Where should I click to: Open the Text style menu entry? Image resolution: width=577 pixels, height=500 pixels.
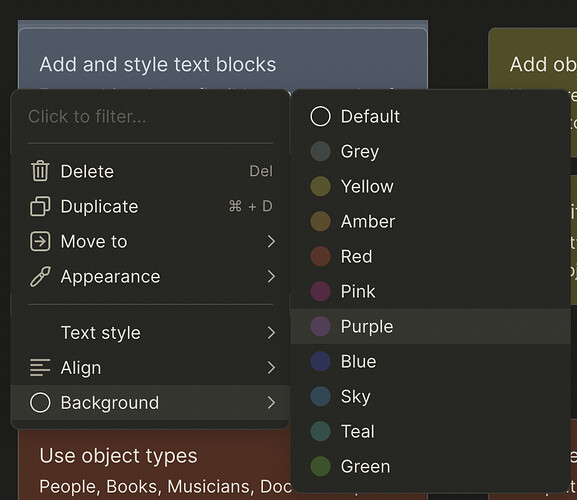click(x=150, y=333)
